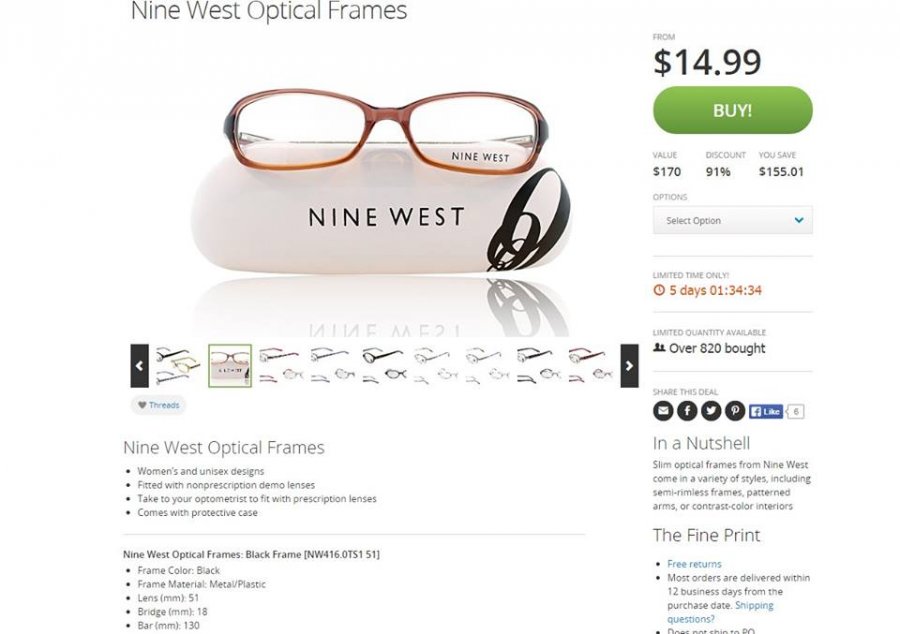Click the heart Threads tag
The height and width of the screenshot is (634, 900).
pos(158,405)
